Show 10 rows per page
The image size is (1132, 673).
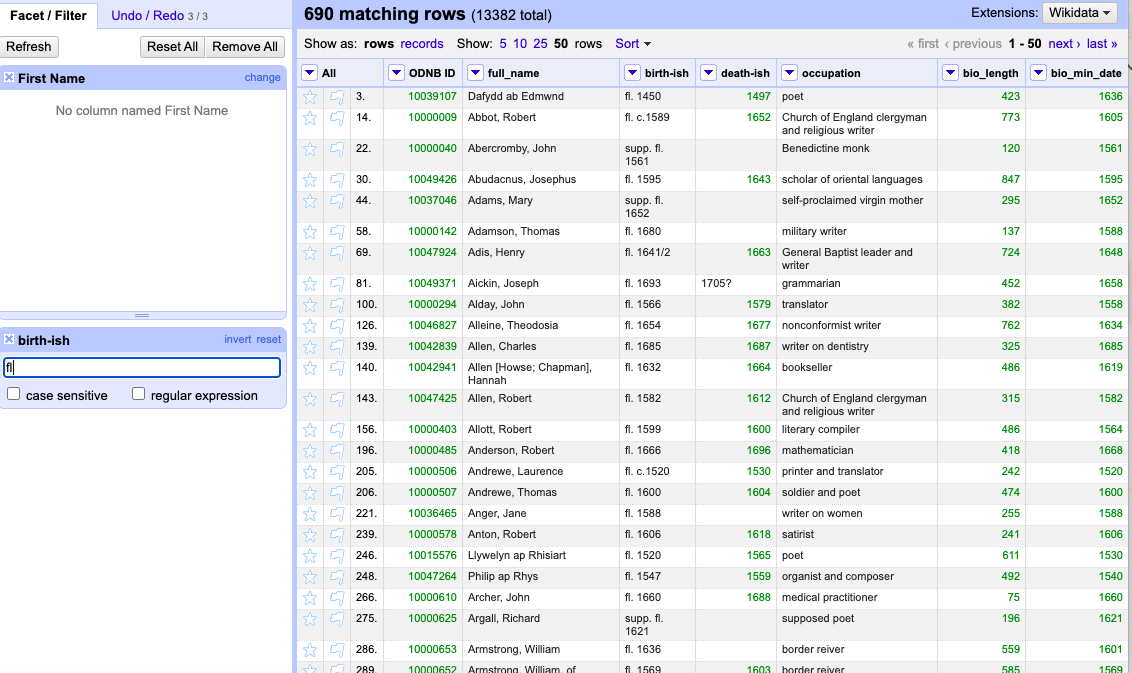(x=520, y=44)
